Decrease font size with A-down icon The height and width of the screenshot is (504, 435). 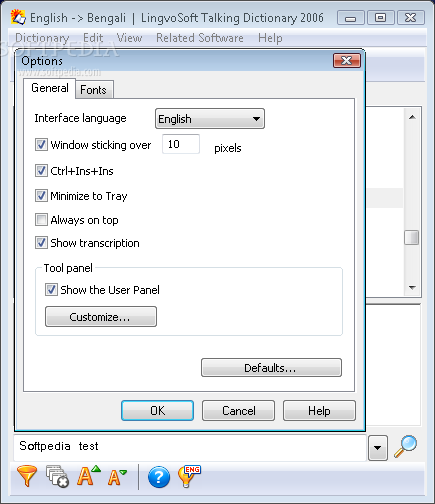(x=117, y=477)
